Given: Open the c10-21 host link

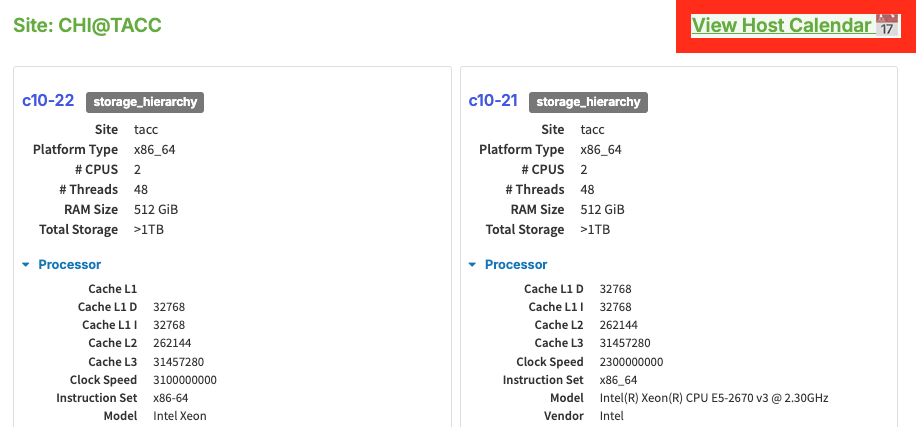Looking at the screenshot, I should coord(493,101).
